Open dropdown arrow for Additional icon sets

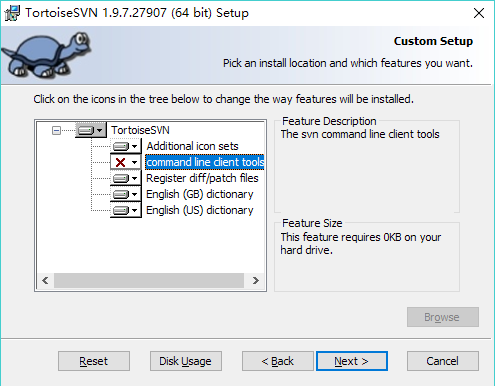tap(134, 146)
